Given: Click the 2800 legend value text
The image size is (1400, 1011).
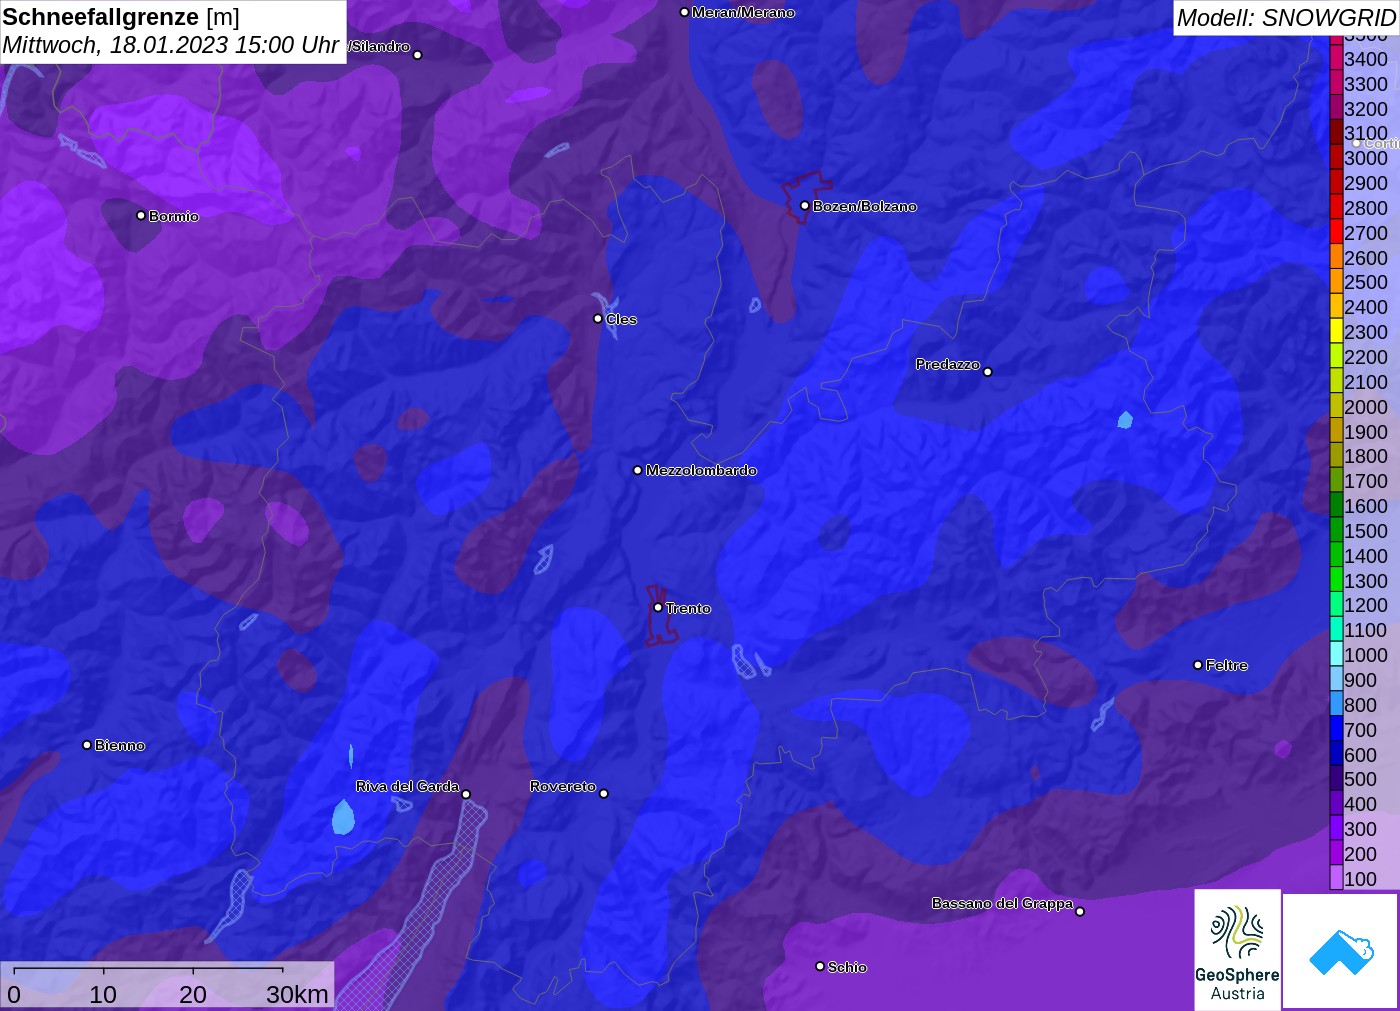Looking at the screenshot, I should [1366, 208].
